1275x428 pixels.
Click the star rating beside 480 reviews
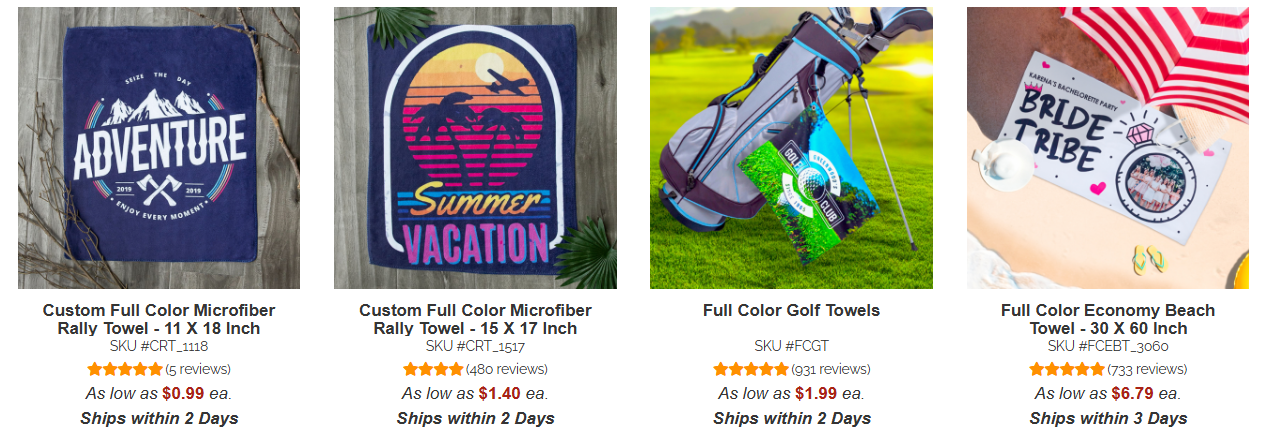pyautogui.click(x=433, y=369)
